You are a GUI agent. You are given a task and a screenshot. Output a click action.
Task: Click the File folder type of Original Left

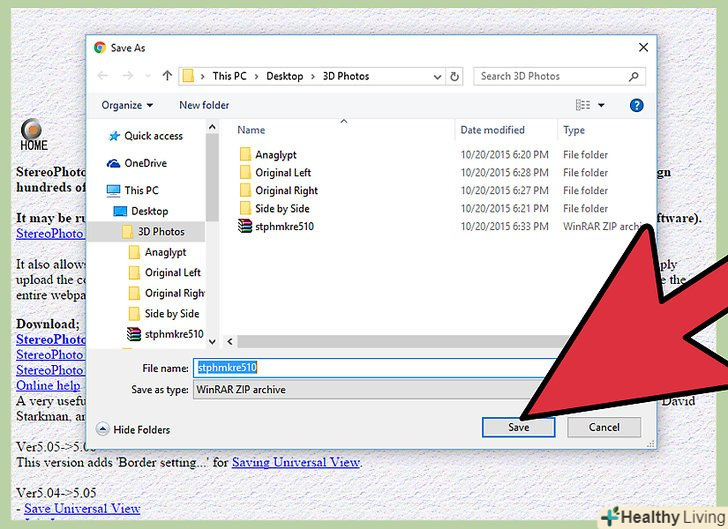coord(585,173)
